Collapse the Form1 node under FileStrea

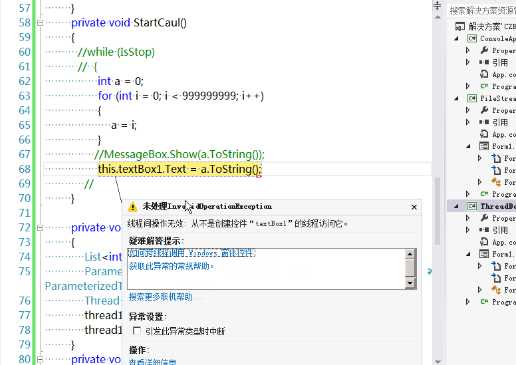(x=469, y=146)
